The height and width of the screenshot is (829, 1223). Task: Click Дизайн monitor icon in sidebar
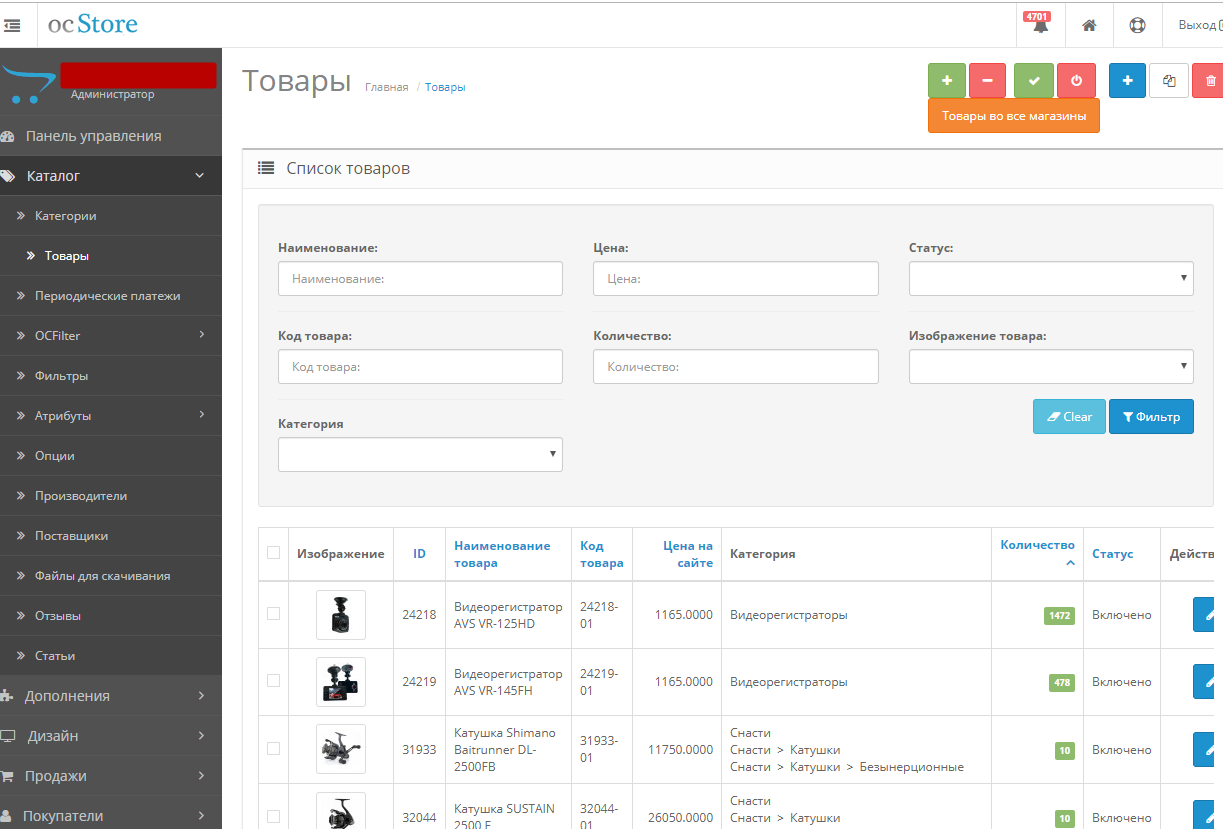[x=8, y=736]
